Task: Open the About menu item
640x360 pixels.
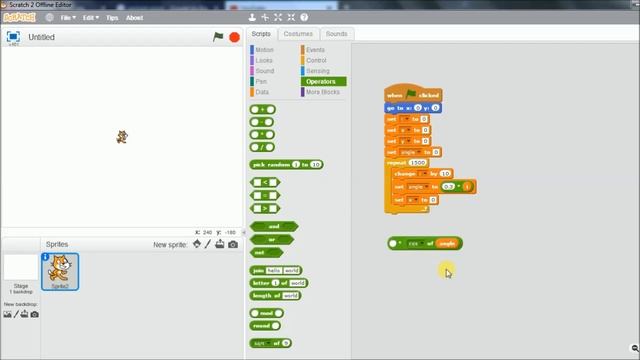Action: (134, 18)
